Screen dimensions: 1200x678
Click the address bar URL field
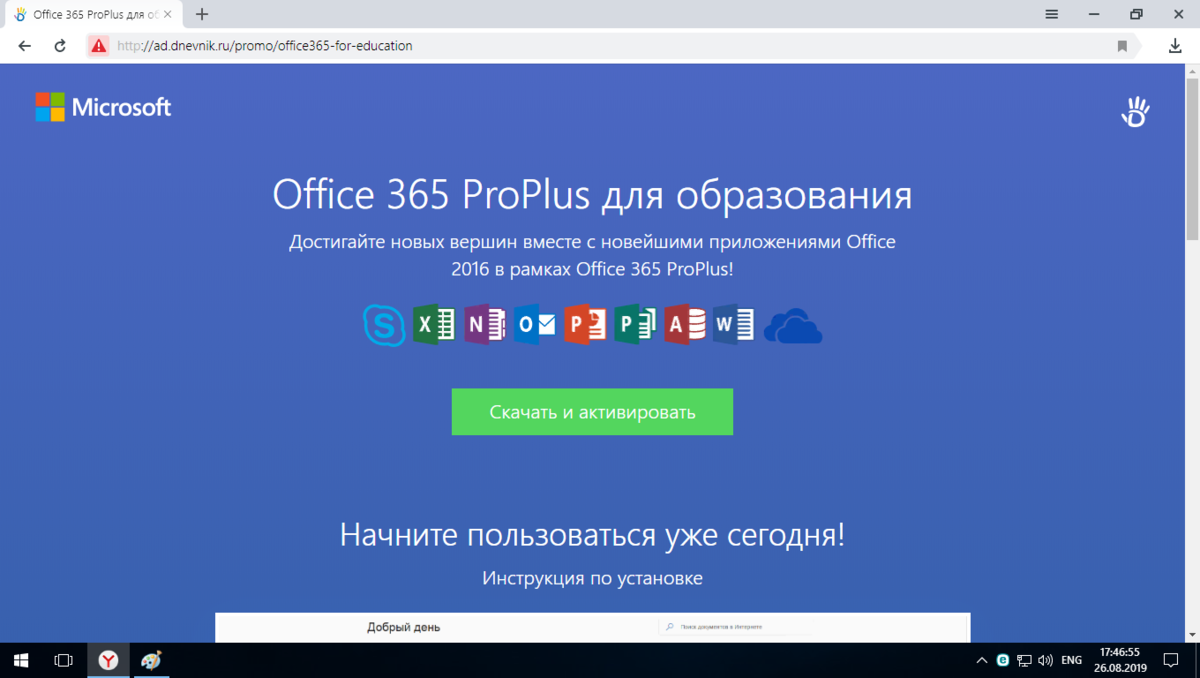click(300, 45)
